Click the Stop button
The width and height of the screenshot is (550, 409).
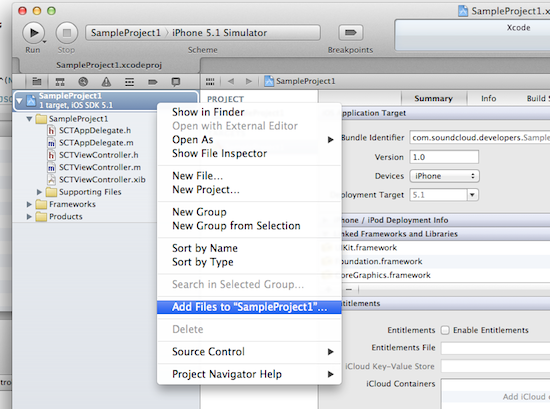(67, 33)
